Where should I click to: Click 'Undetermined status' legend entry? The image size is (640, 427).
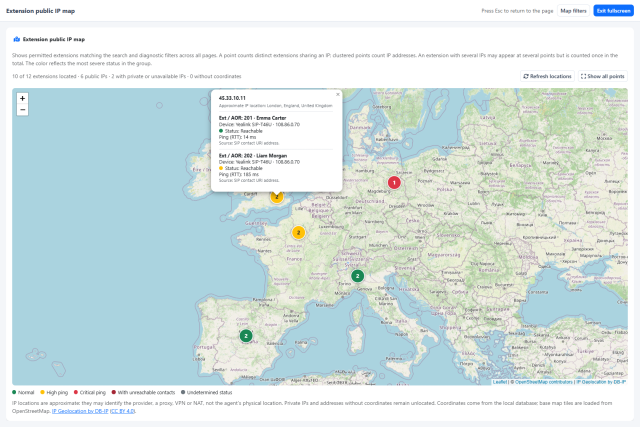pyautogui.click(x=207, y=392)
